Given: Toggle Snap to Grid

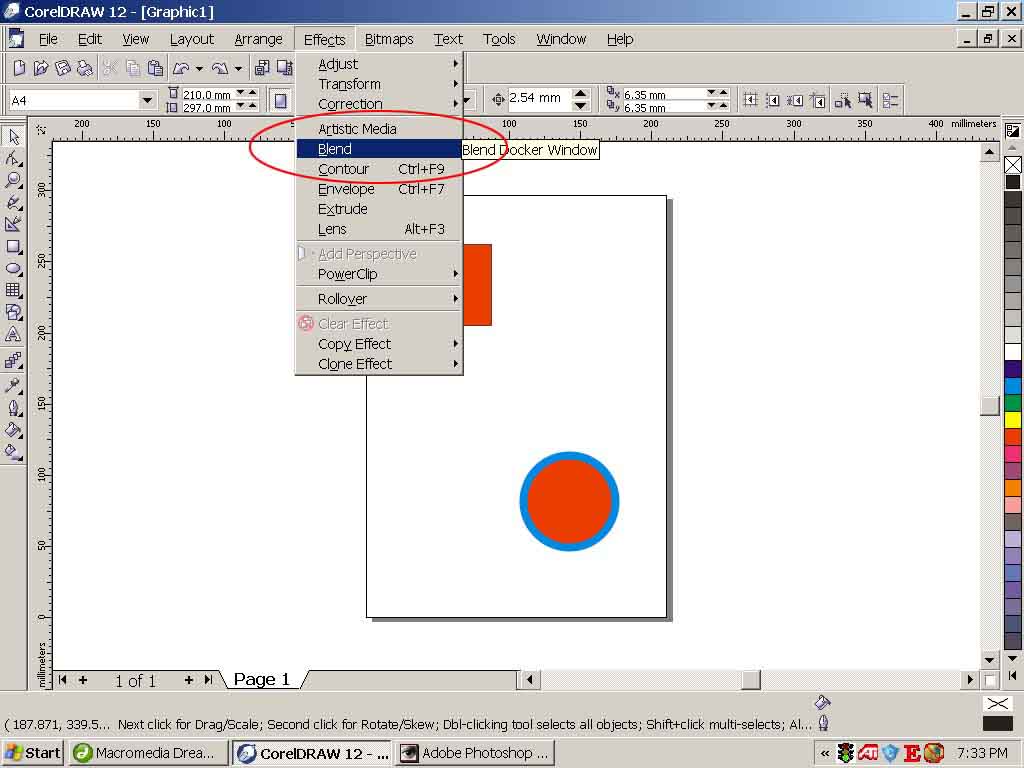Looking at the screenshot, I should 750,100.
